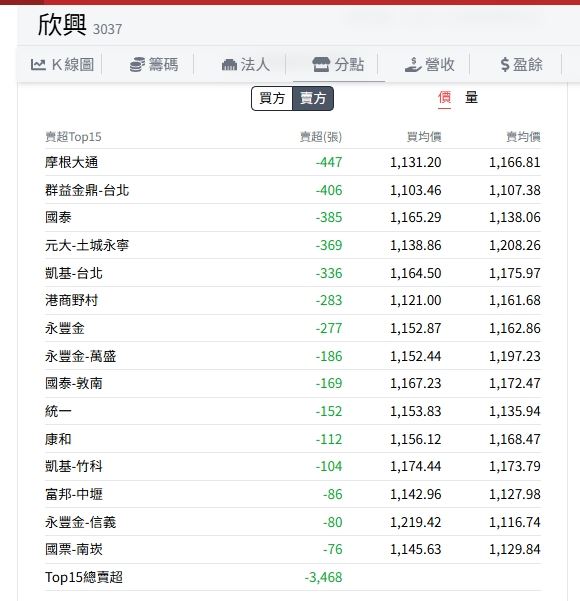Click buy average price 1,121.00
The height and width of the screenshot is (601, 580).
point(416,300)
